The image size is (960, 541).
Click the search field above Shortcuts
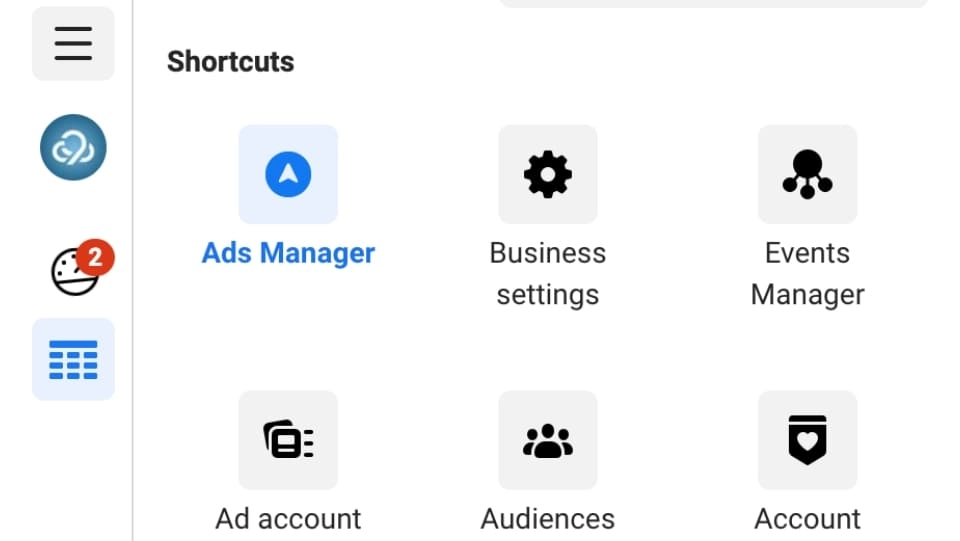pyautogui.click(x=713, y=4)
